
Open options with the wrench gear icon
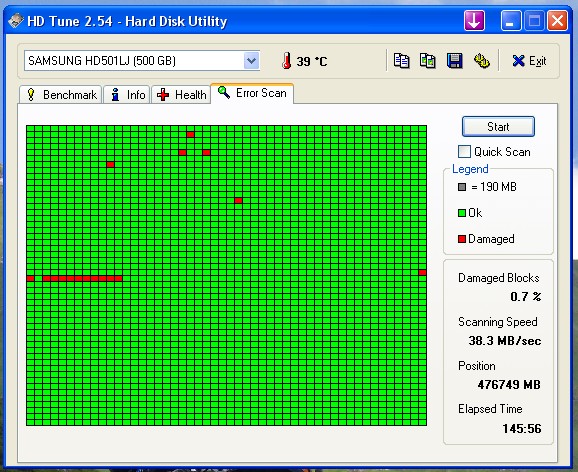point(481,61)
